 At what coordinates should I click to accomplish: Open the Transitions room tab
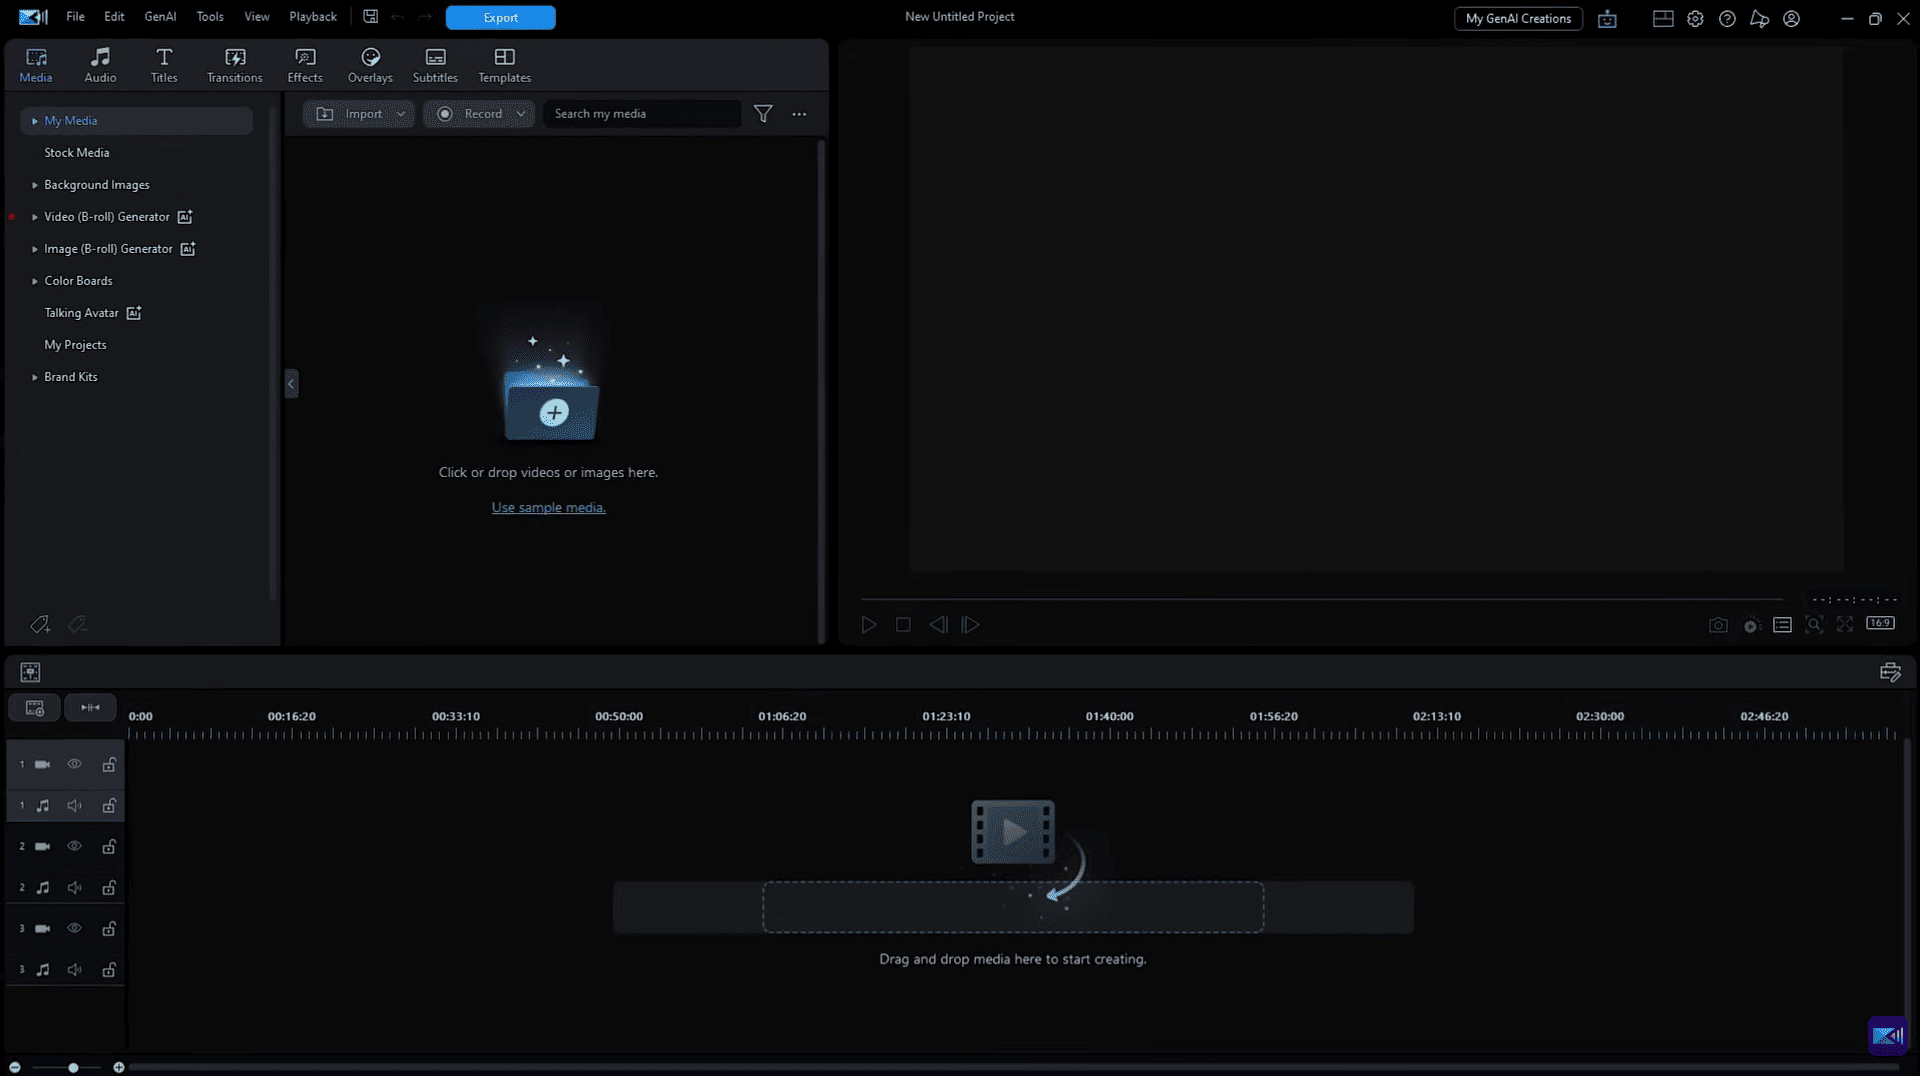coord(235,66)
